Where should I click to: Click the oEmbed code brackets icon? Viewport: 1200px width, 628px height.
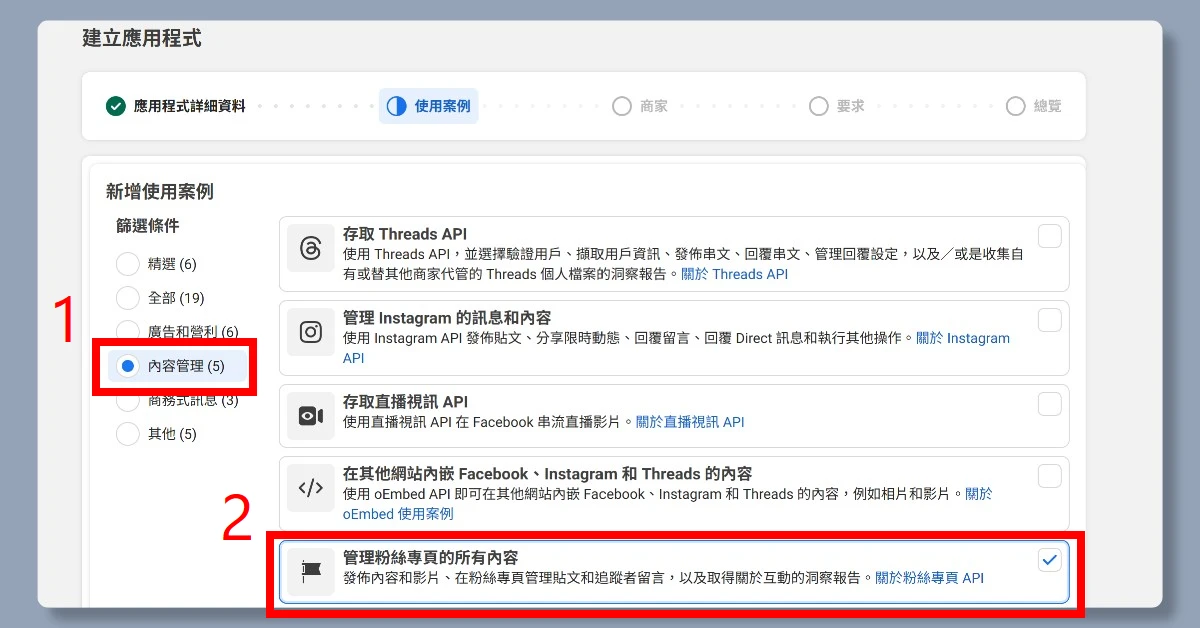[310, 488]
